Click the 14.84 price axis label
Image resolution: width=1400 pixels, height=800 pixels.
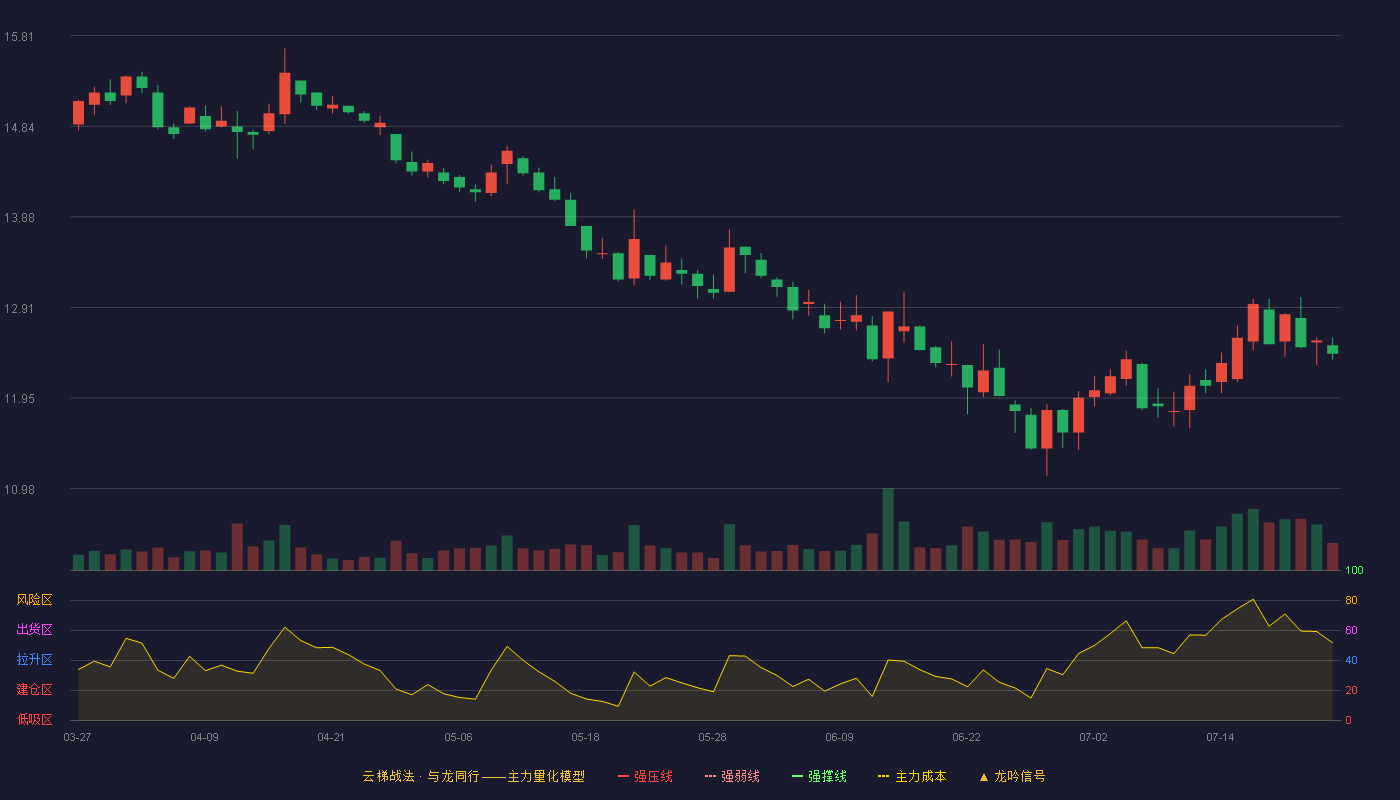[18, 127]
